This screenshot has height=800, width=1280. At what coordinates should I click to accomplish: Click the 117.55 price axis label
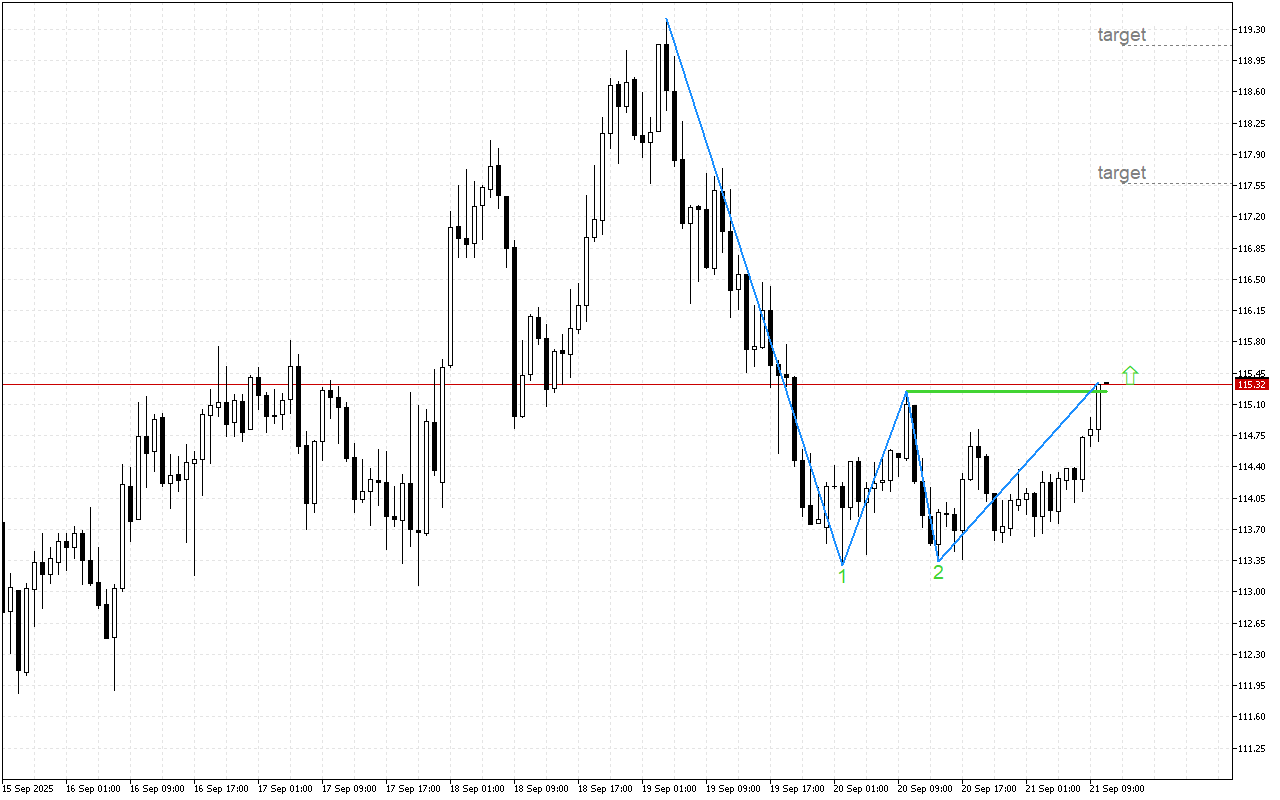pyautogui.click(x=1251, y=186)
